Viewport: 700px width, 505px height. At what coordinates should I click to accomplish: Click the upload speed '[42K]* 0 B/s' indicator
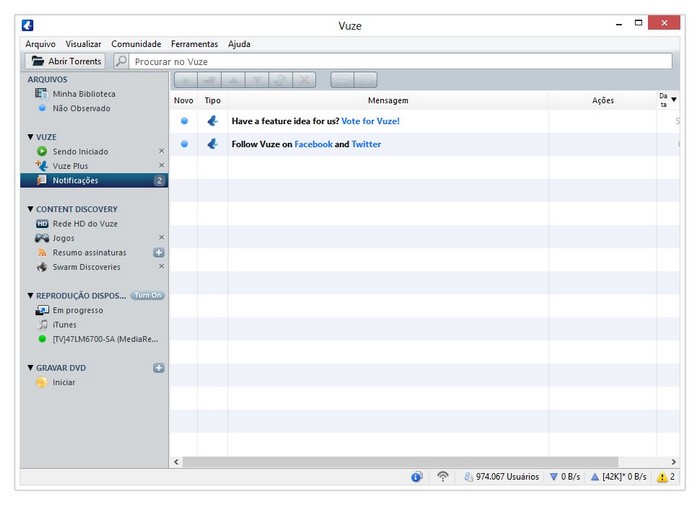[x=618, y=477]
